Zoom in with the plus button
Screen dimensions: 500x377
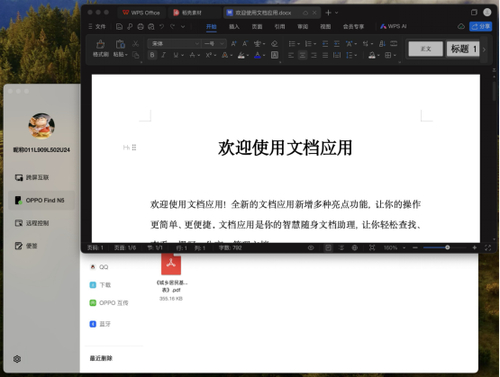pos(474,248)
